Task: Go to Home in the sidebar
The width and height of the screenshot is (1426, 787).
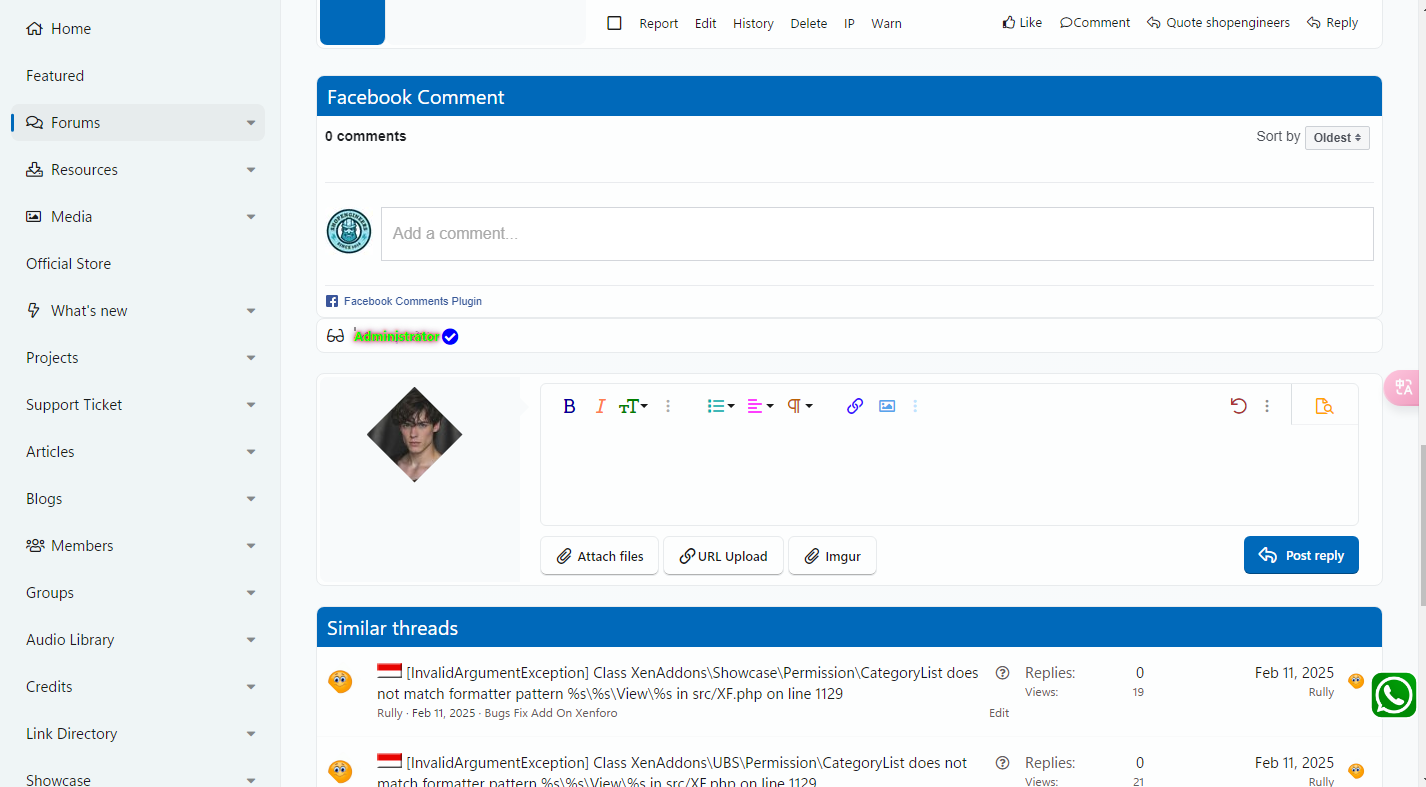Action: click(x=59, y=29)
